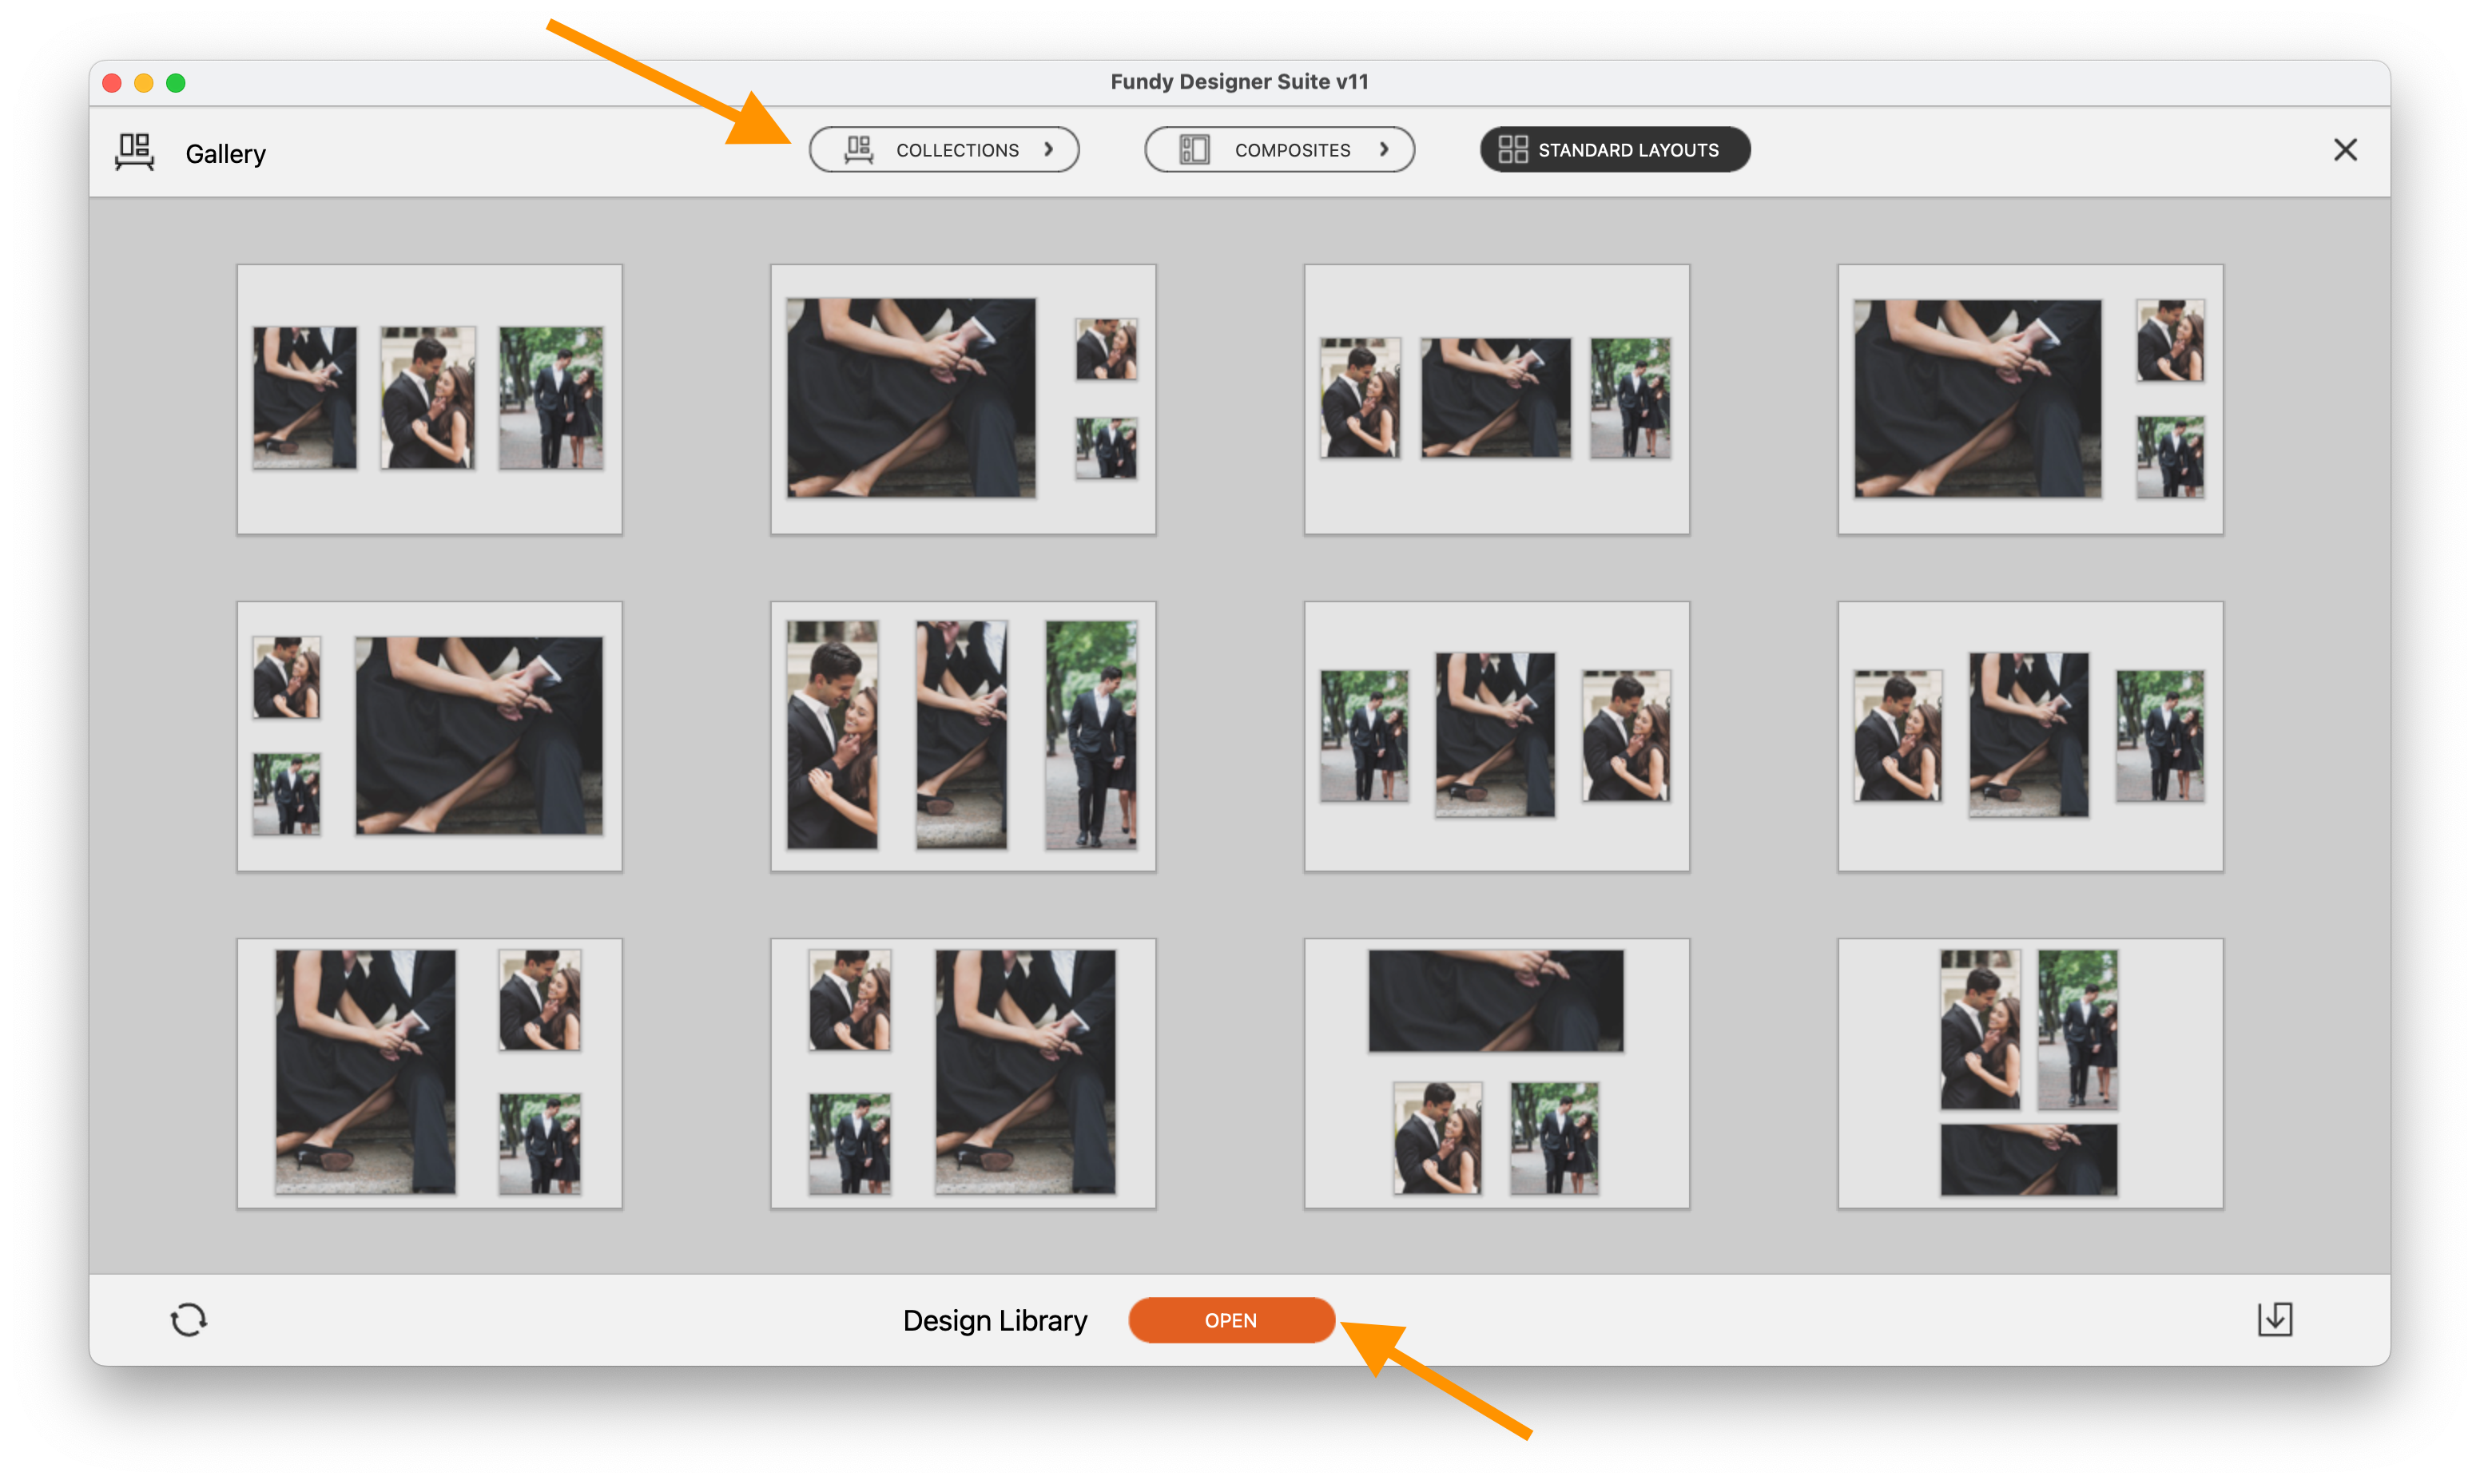Click the Design Library label
The width and height of the screenshot is (2480, 1484).
coord(995,1320)
